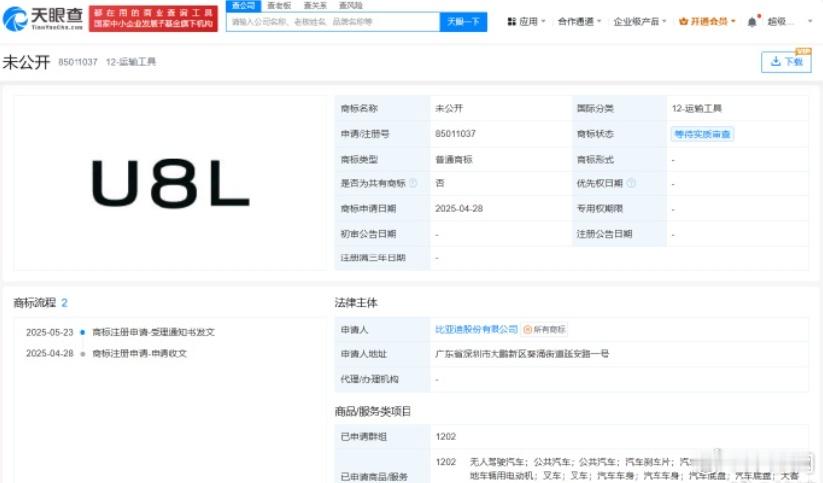This screenshot has height=483, width=823.
Task: Click the application date 2025-04-28 value
Action: point(459,208)
